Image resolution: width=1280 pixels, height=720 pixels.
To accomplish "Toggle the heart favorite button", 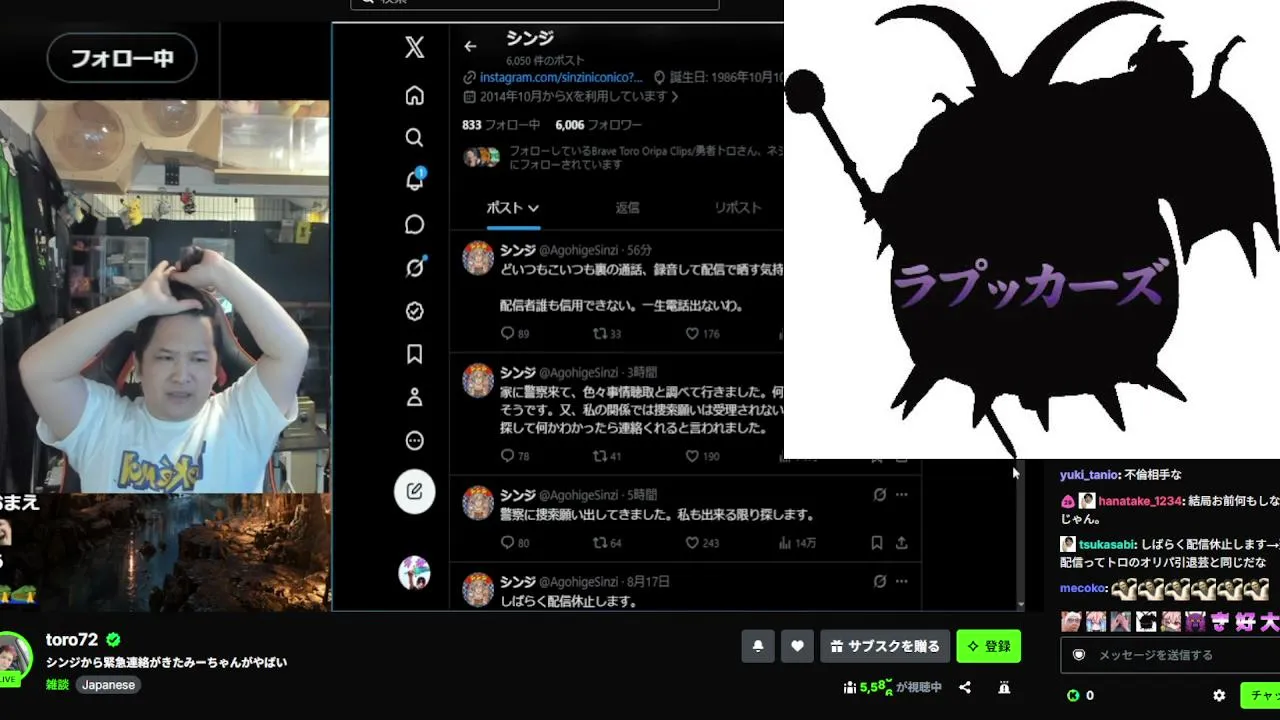I will (x=797, y=646).
